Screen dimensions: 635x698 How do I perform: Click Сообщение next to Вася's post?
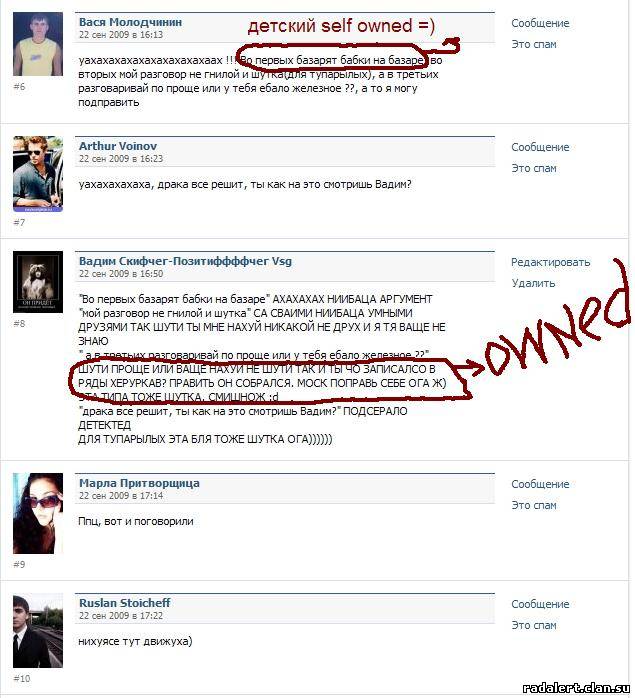540,23
